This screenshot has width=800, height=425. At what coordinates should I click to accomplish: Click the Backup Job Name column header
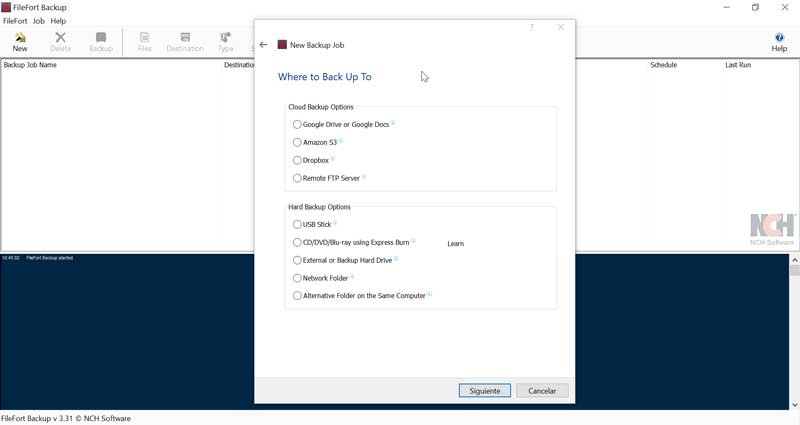pyautogui.click(x=30, y=65)
